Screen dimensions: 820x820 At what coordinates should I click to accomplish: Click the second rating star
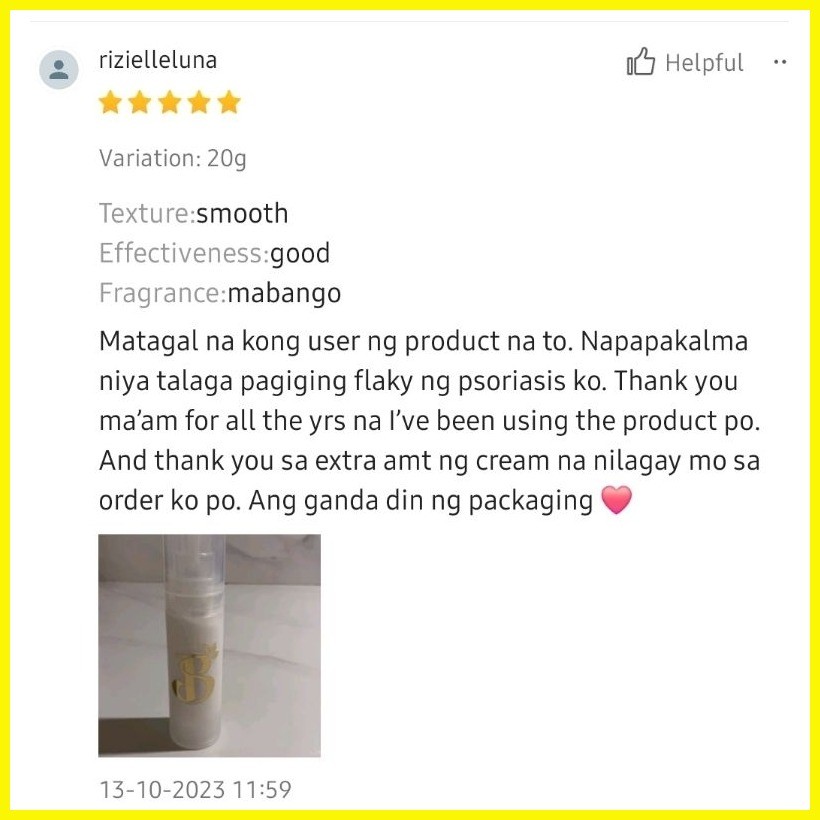(x=140, y=102)
